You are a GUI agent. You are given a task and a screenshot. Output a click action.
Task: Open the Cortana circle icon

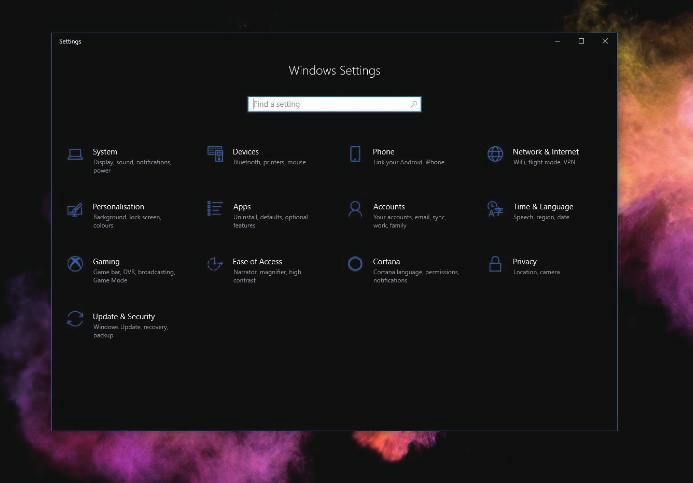(x=355, y=264)
